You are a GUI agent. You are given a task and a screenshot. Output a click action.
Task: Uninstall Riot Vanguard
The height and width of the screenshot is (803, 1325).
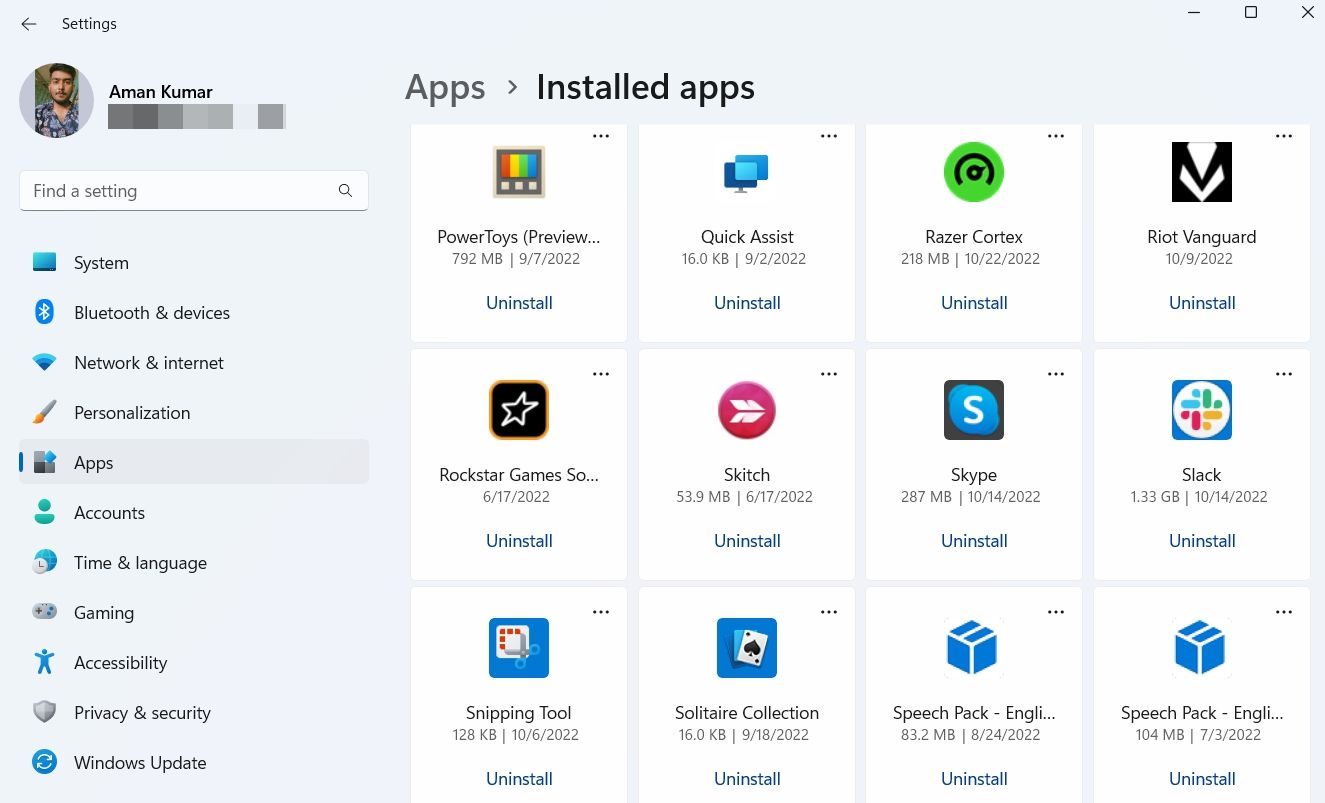pyautogui.click(x=1202, y=303)
